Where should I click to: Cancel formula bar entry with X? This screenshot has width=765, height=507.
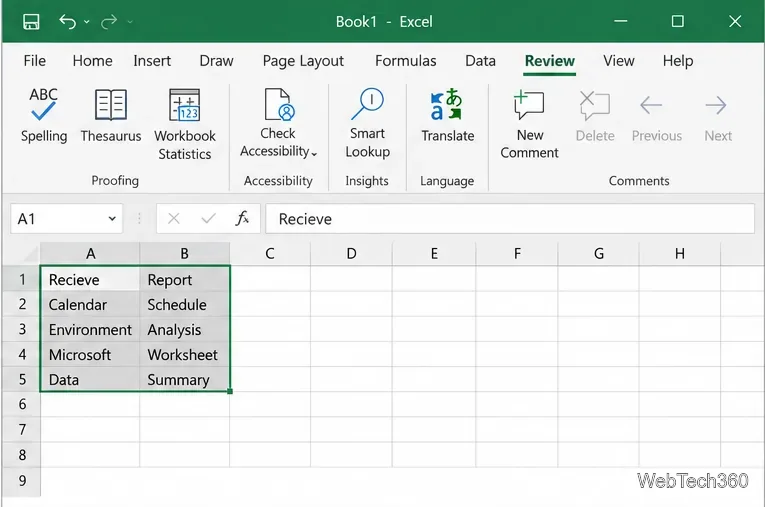174,218
